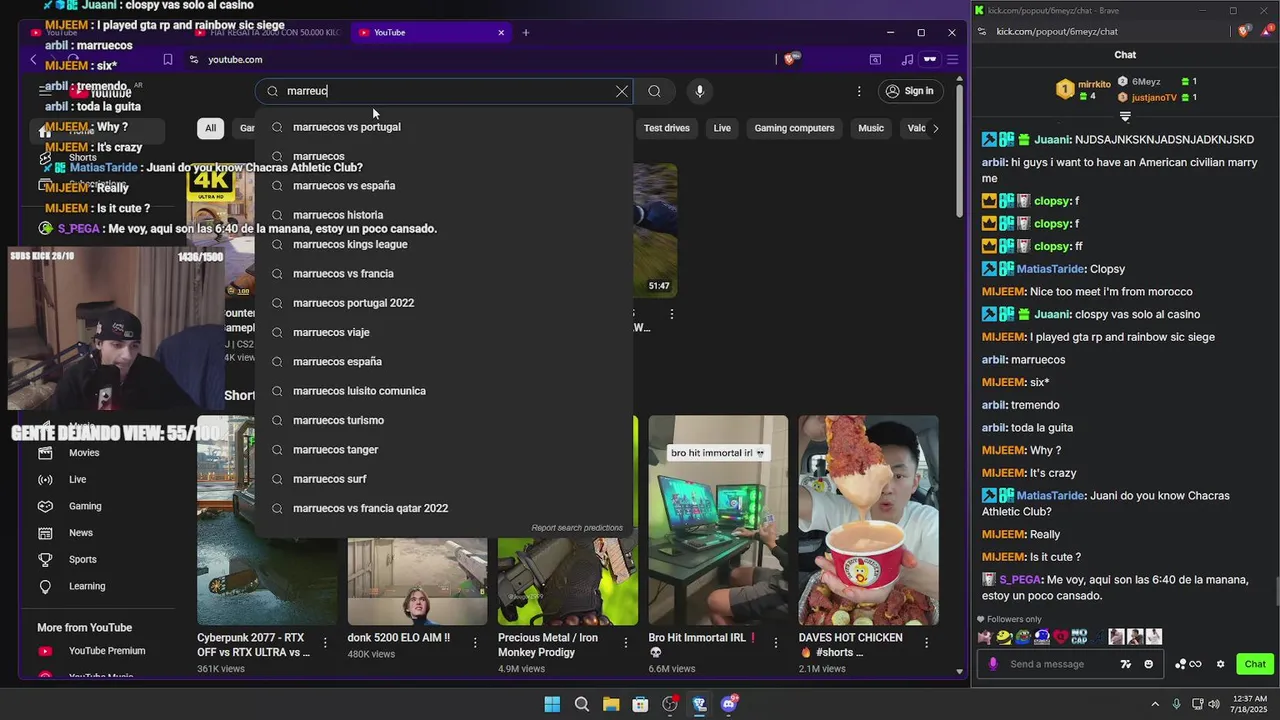Open a new browser tab
Image resolution: width=1280 pixels, height=720 pixels.
point(525,32)
